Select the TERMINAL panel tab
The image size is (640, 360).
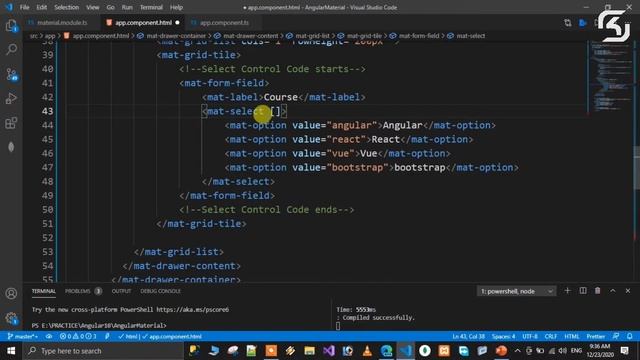(x=43, y=291)
